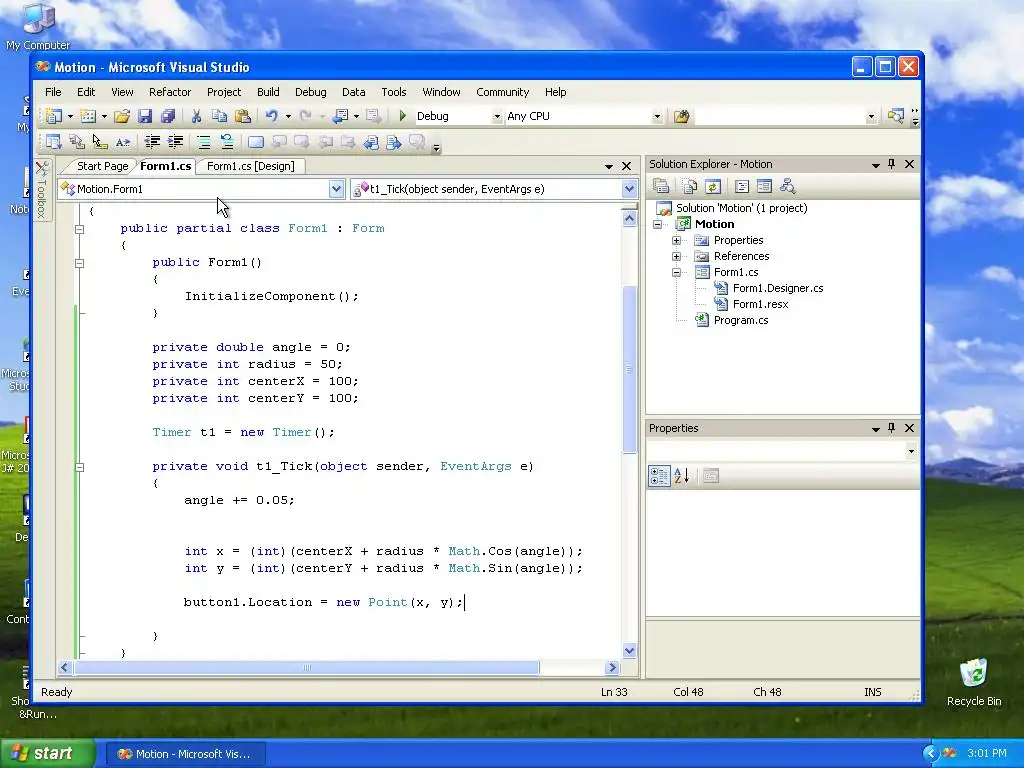Click the New Project toolbar icon
1024x768 pixels.
coord(53,116)
